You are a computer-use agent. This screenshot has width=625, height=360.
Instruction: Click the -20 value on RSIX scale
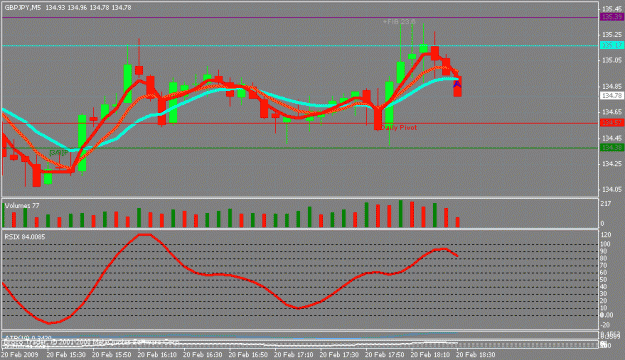(x=605, y=325)
